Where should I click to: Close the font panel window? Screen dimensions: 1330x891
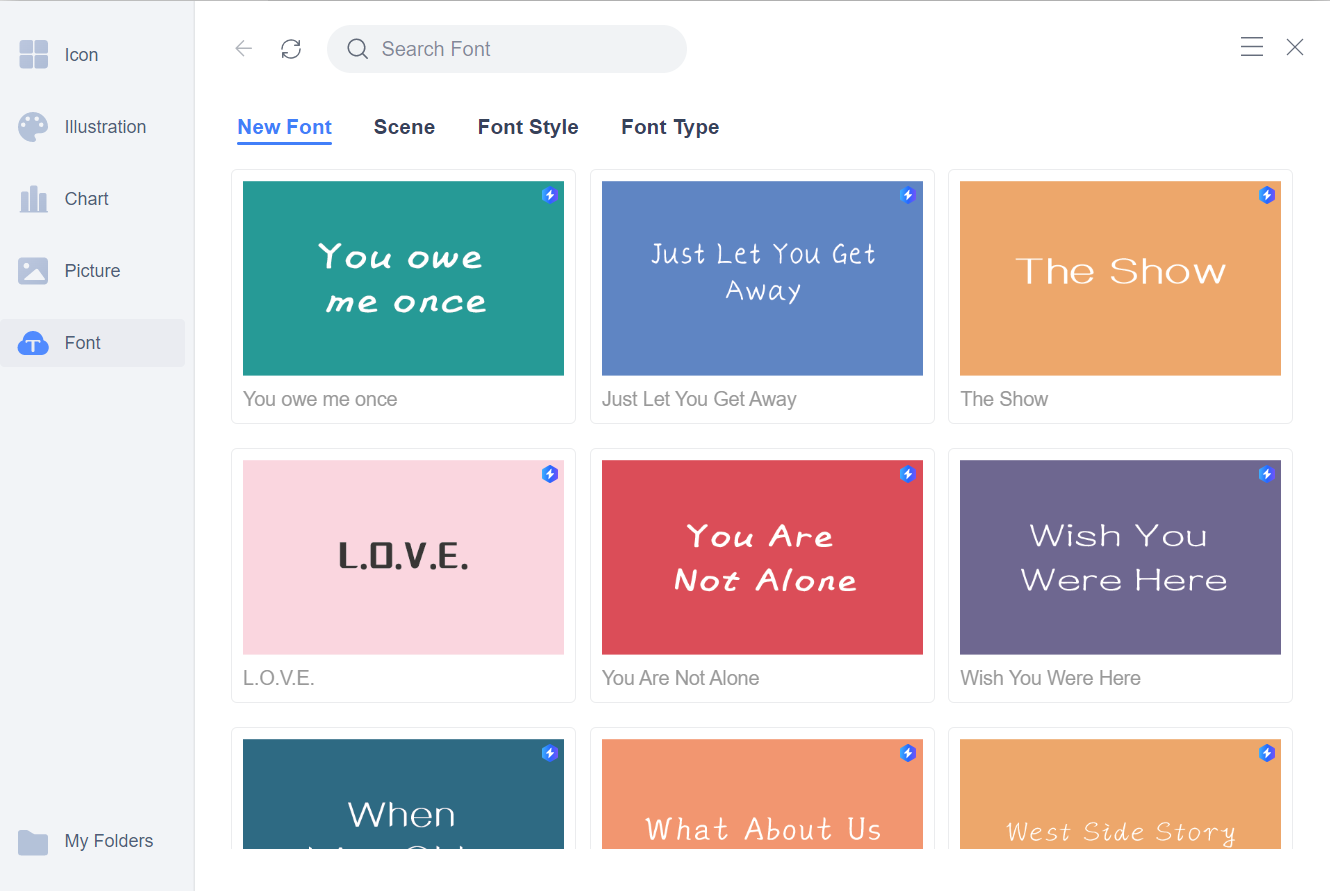1295,47
